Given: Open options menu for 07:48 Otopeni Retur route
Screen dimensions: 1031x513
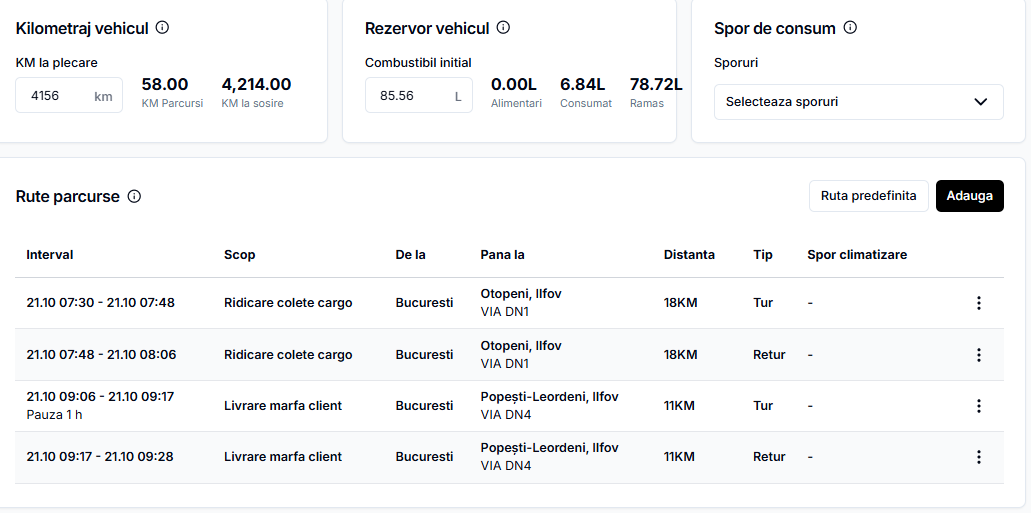Looking at the screenshot, I should 978,355.
